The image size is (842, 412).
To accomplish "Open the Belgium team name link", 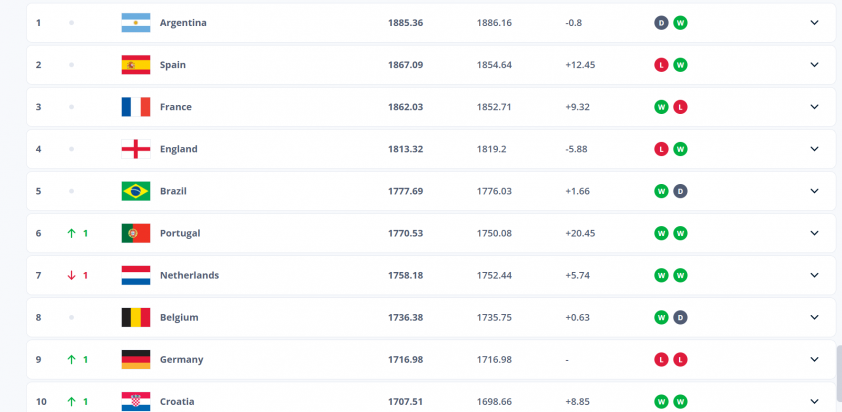I will (x=179, y=317).
